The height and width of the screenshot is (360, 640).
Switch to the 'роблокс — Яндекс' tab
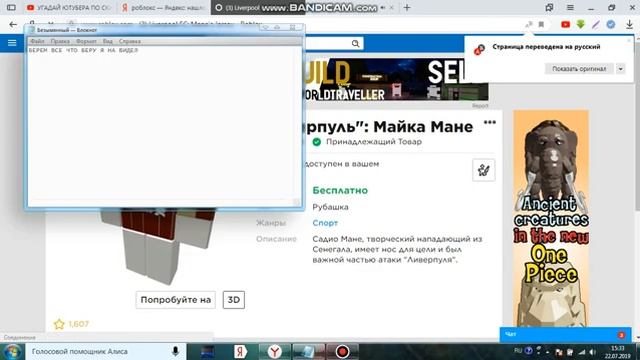point(163,7)
